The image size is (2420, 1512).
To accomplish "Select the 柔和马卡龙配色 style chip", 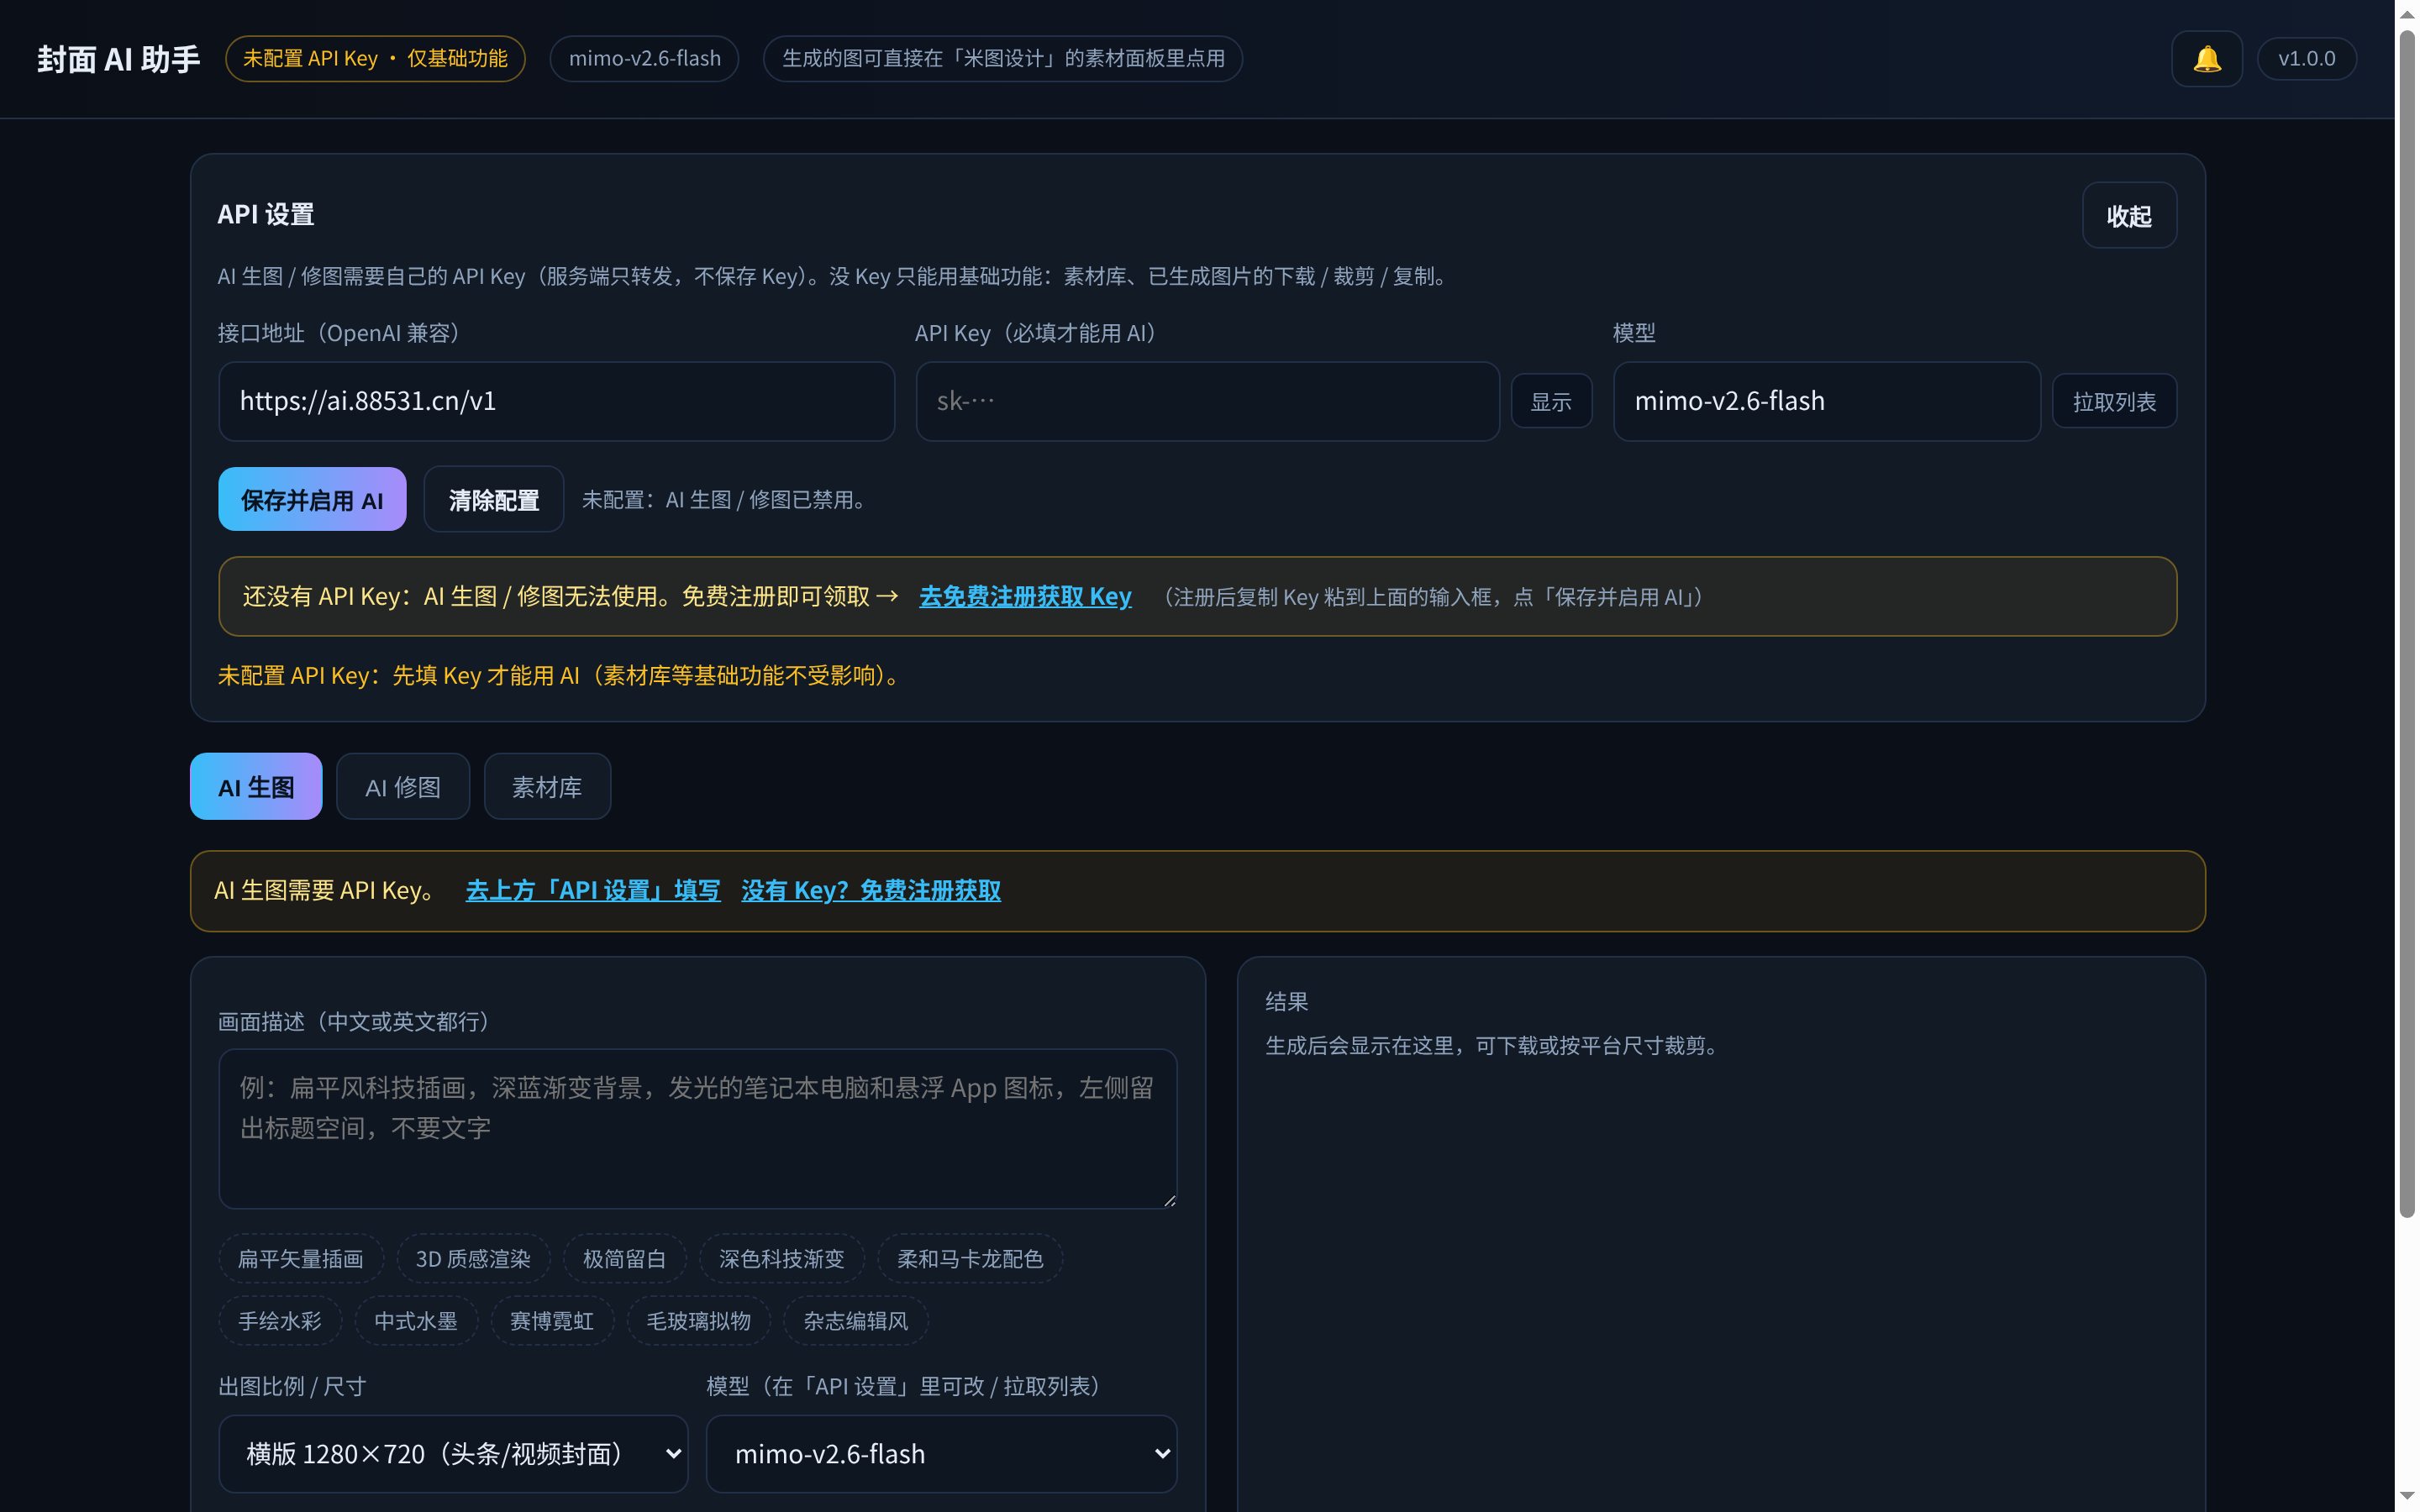I will pos(970,1259).
